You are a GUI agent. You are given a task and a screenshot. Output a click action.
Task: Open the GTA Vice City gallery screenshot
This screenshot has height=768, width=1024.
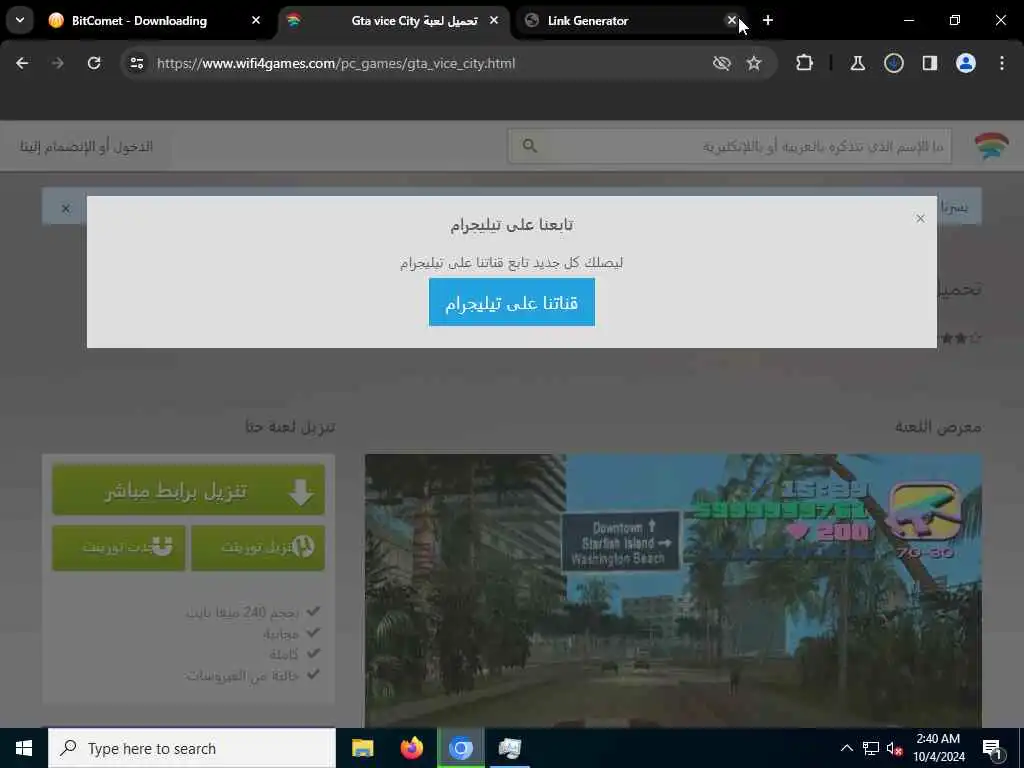pos(673,590)
